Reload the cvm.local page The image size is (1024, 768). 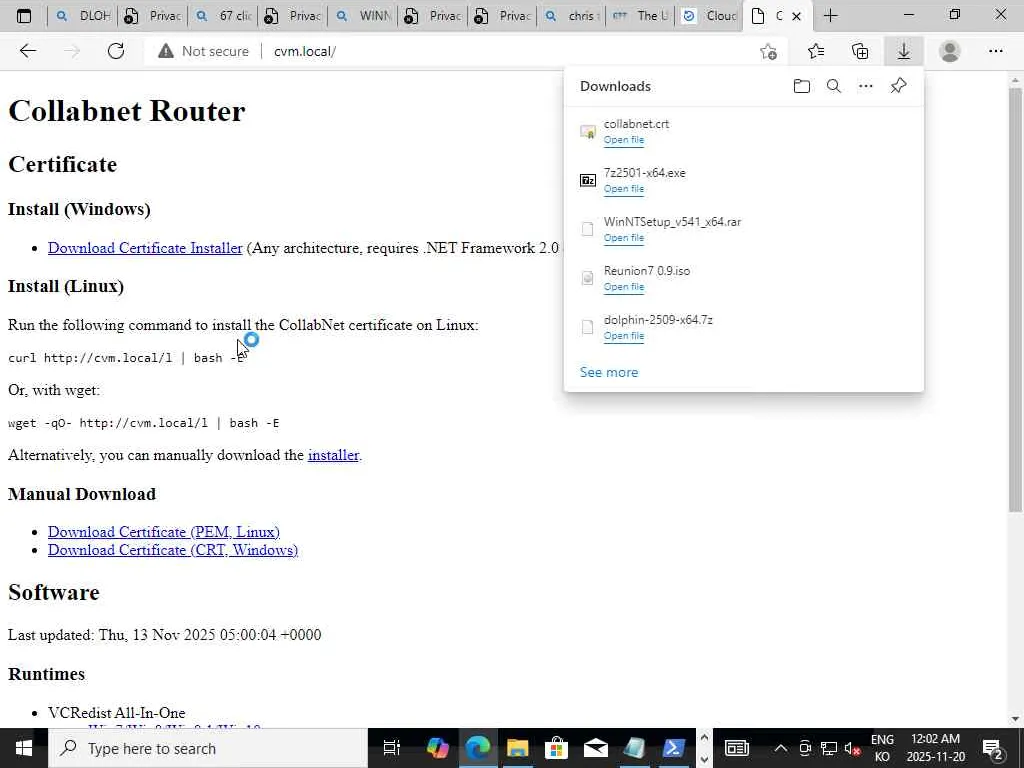pyautogui.click(x=116, y=51)
